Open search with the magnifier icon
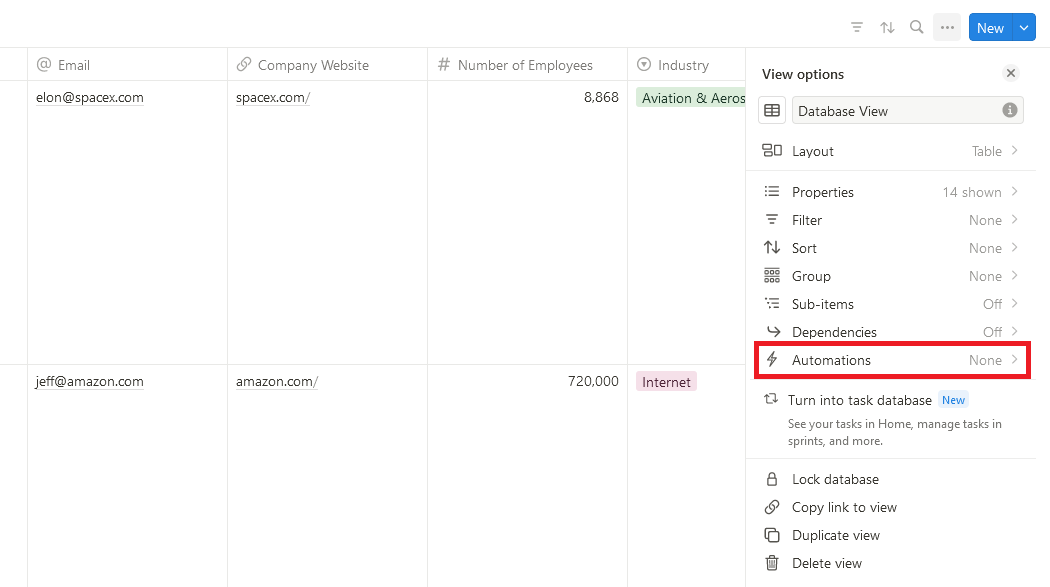 tap(917, 27)
